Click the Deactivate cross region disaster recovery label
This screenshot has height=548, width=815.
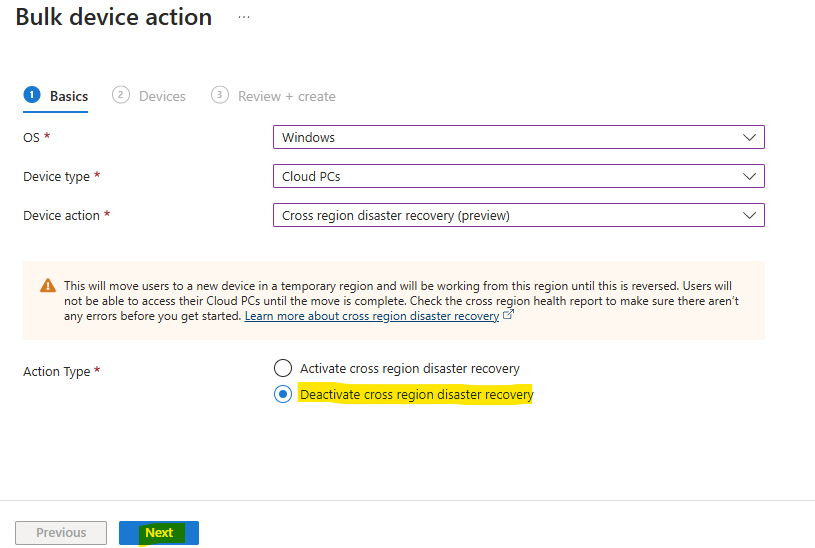(416, 395)
